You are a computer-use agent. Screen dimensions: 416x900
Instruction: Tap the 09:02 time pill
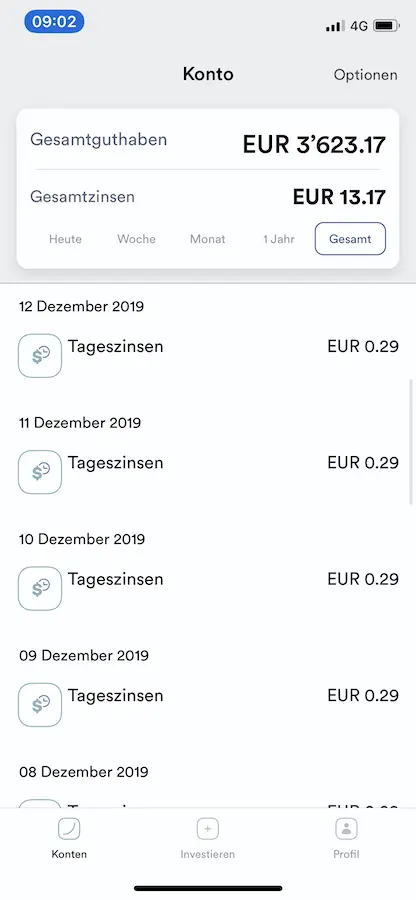pyautogui.click(x=54, y=22)
